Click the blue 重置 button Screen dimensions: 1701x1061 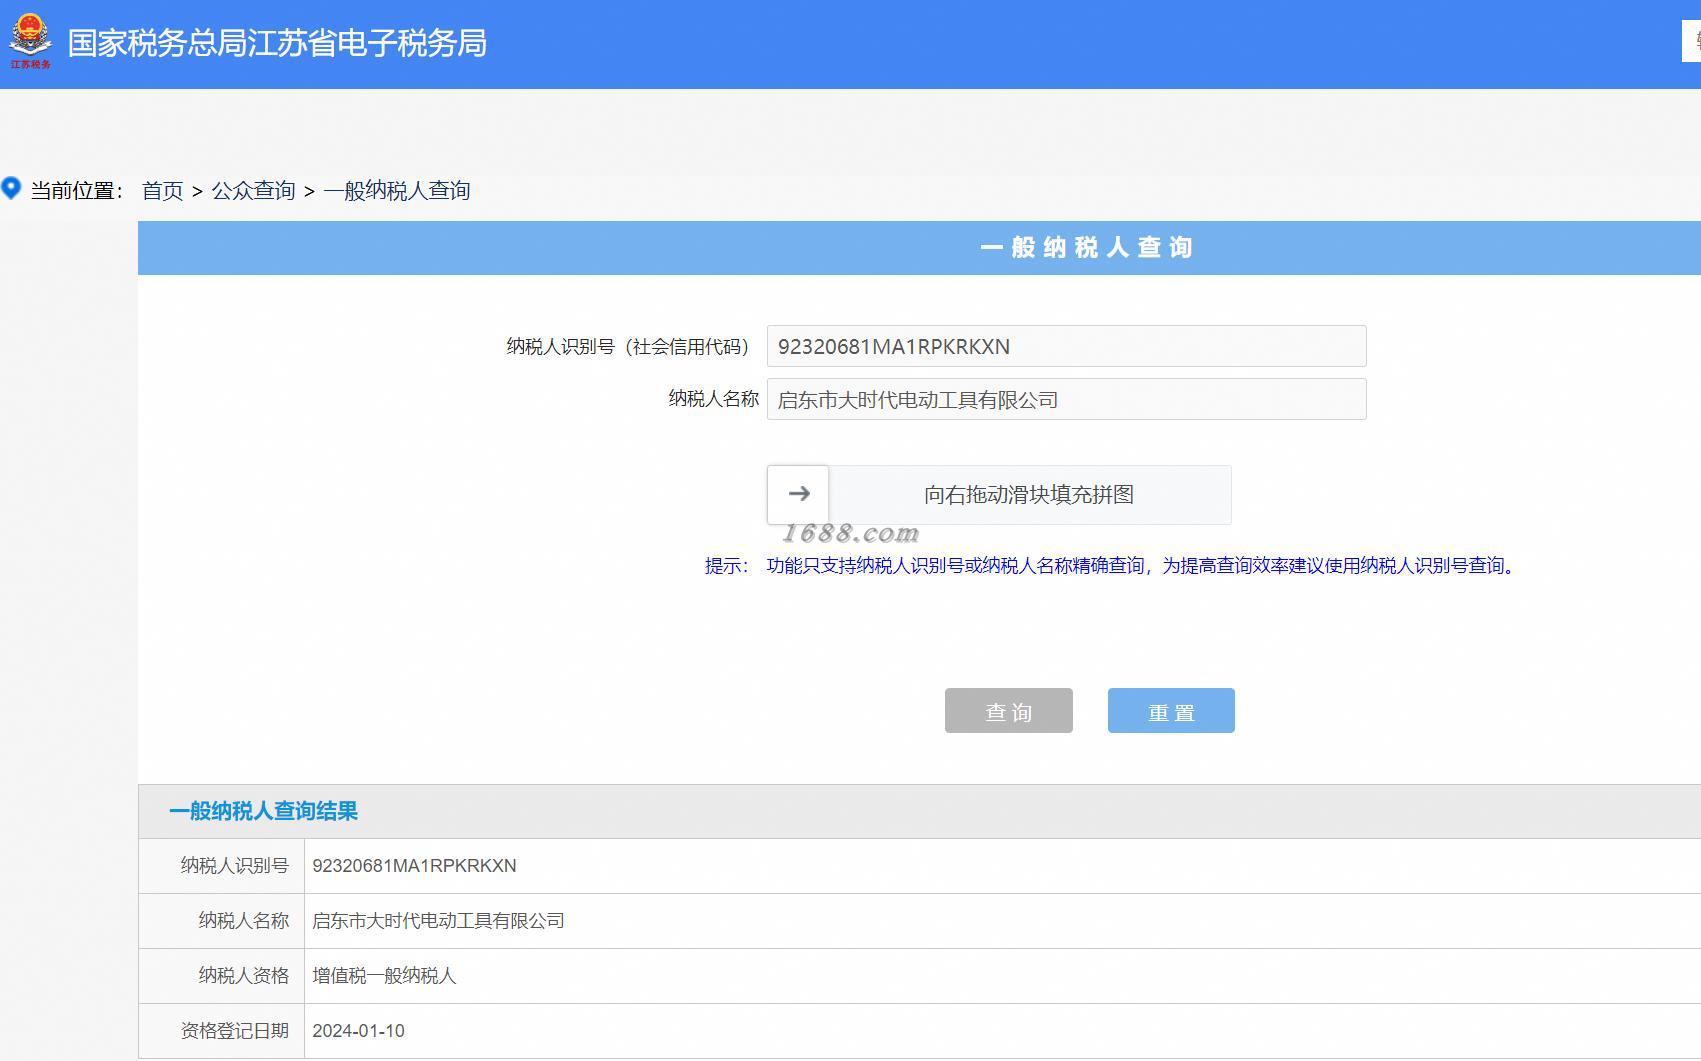(1171, 710)
